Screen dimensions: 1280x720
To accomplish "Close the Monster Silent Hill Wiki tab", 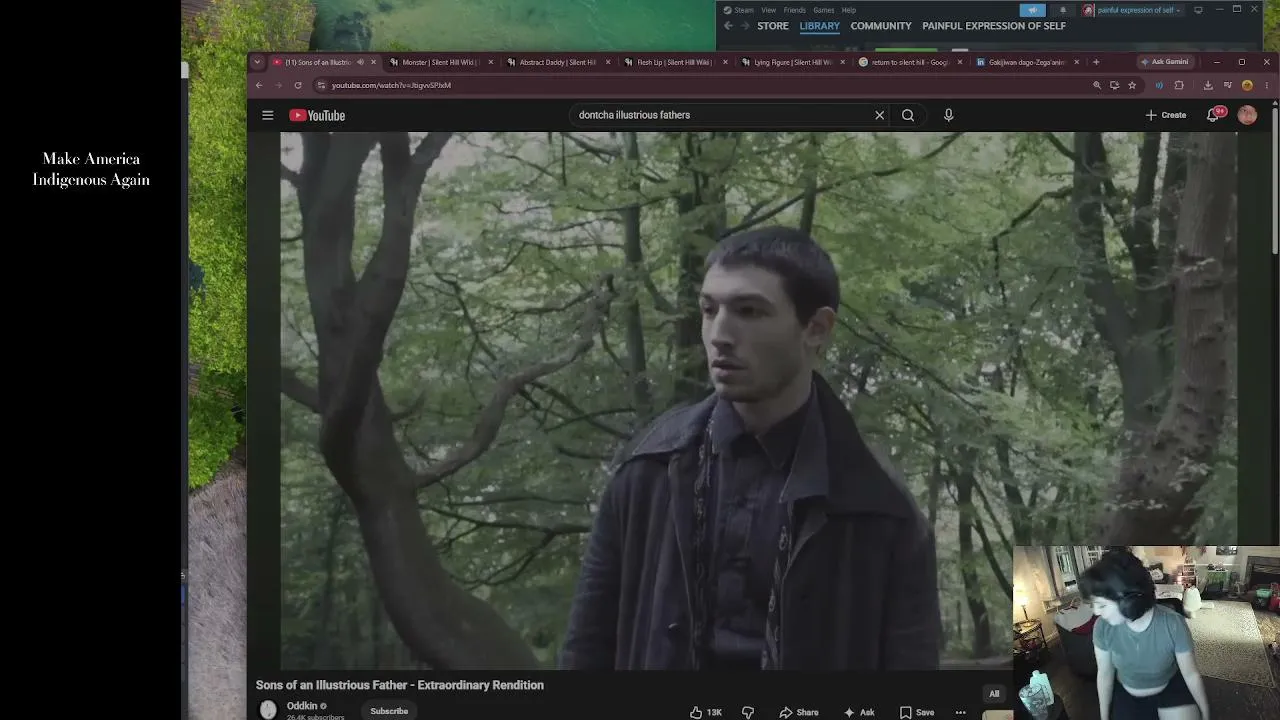I will coord(491,62).
